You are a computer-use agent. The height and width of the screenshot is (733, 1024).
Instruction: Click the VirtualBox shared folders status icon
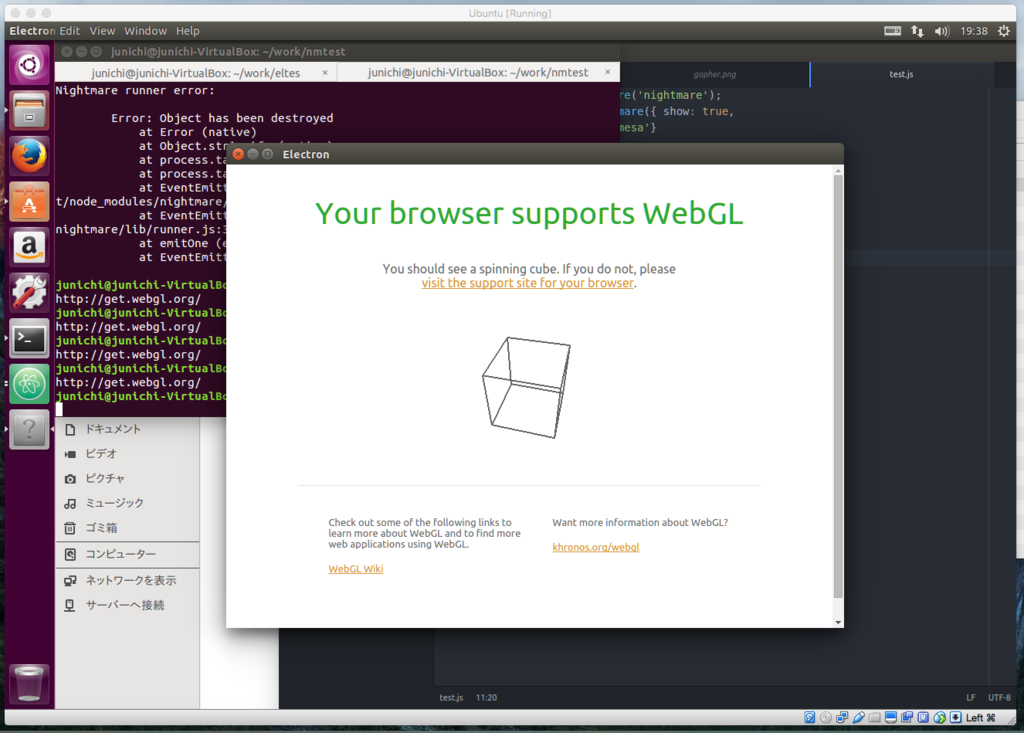(x=875, y=717)
